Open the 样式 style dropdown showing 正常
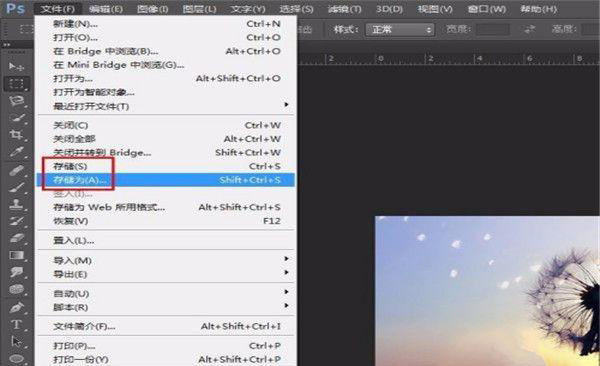600x366 pixels. click(x=400, y=29)
